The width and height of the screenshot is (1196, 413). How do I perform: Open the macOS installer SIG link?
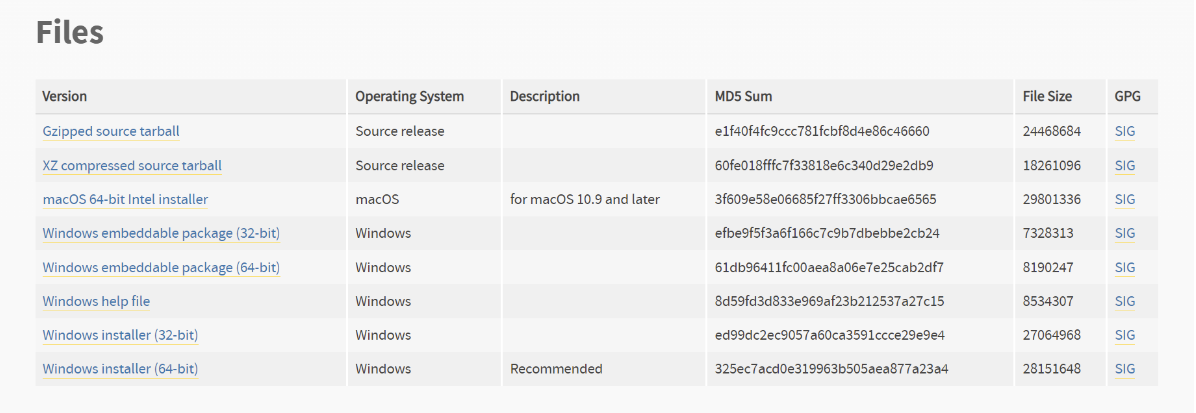coord(1125,199)
